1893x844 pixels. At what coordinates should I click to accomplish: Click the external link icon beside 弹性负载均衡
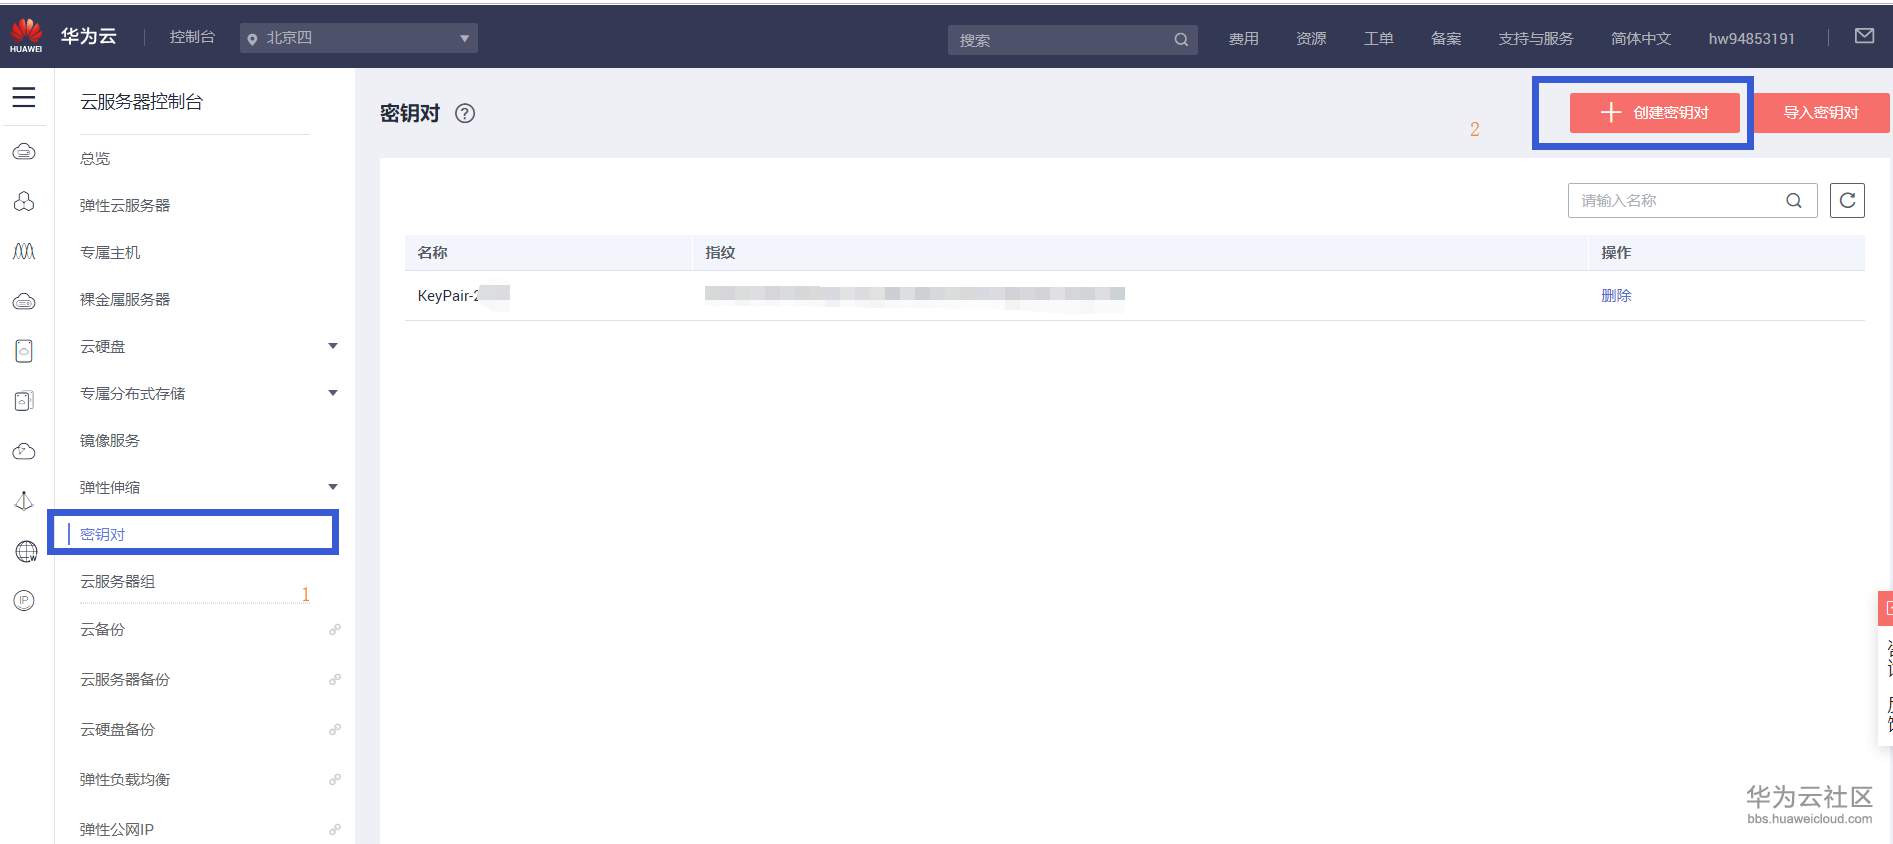335,779
